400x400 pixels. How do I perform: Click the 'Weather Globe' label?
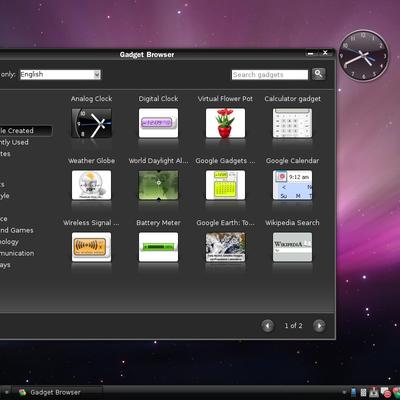[91, 161]
